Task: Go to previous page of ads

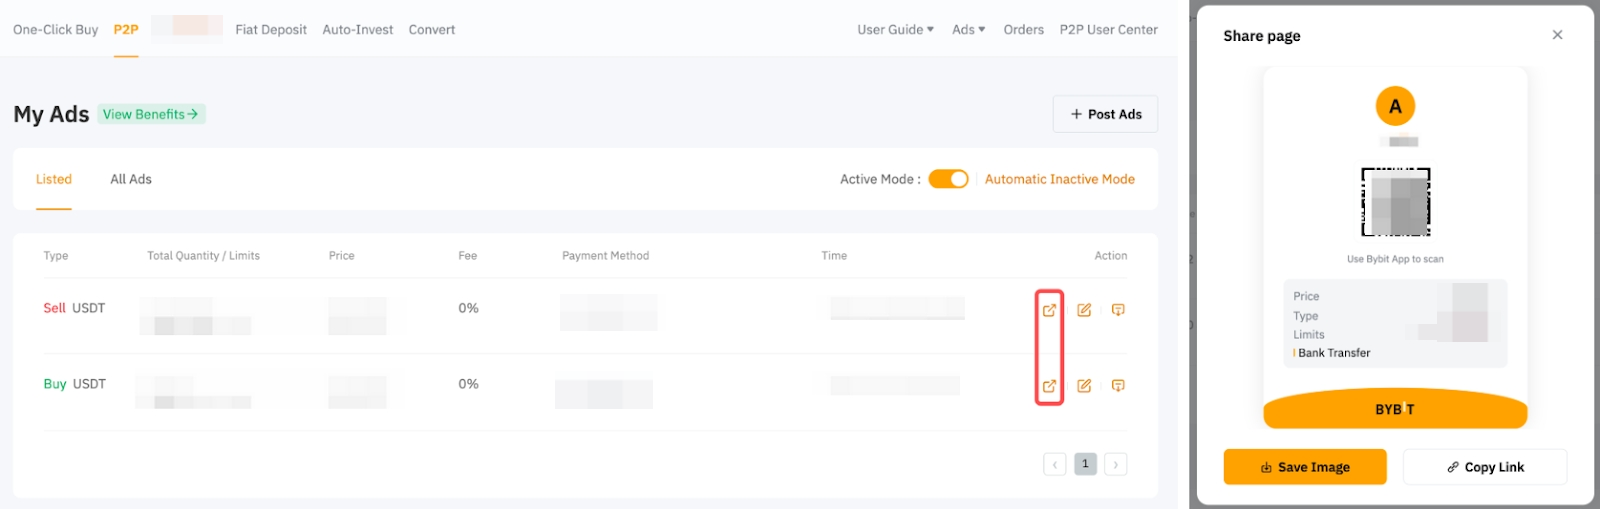Action: click(x=1054, y=464)
